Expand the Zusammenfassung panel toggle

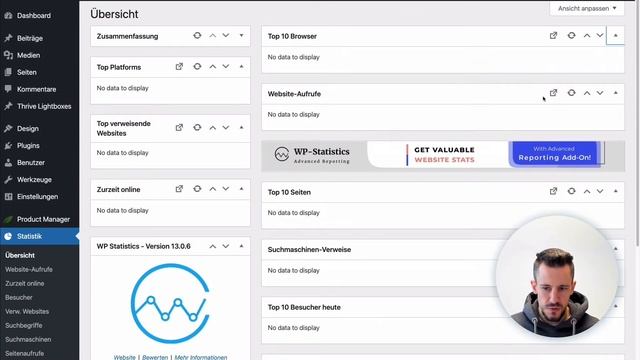coord(242,36)
